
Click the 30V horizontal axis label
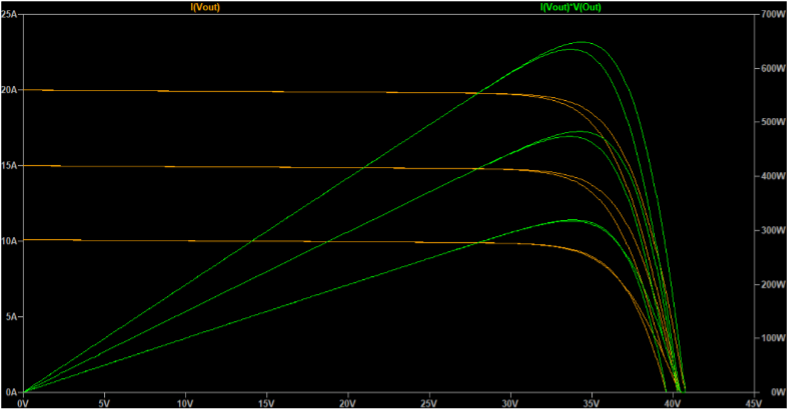[x=510, y=403]
